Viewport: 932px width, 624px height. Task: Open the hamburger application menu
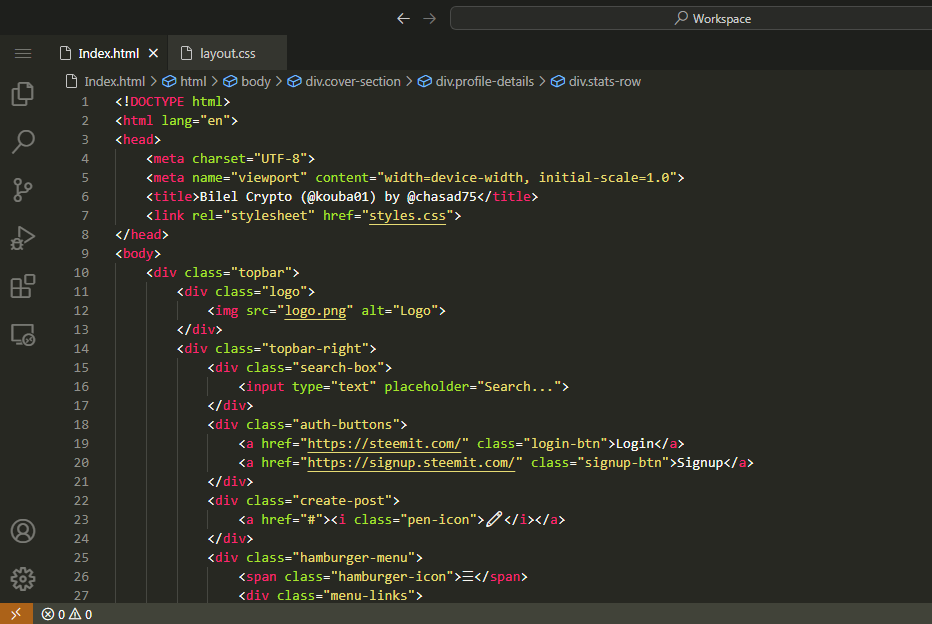tap(23, 54)
